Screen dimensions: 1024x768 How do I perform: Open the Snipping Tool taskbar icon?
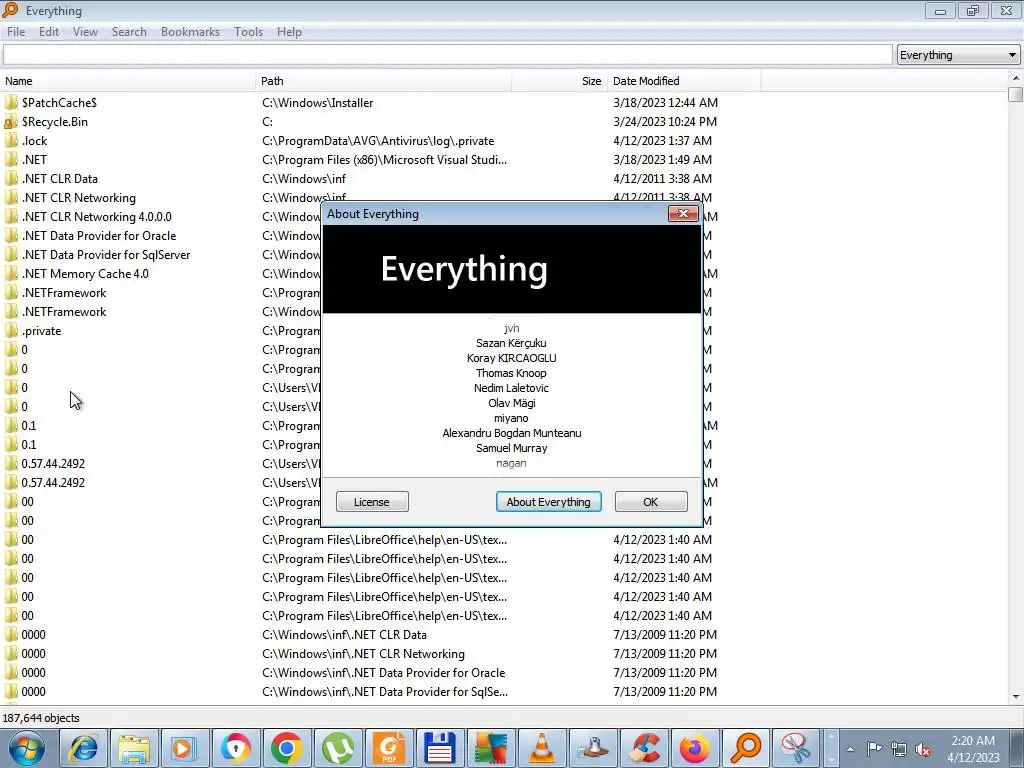[796, 748]
